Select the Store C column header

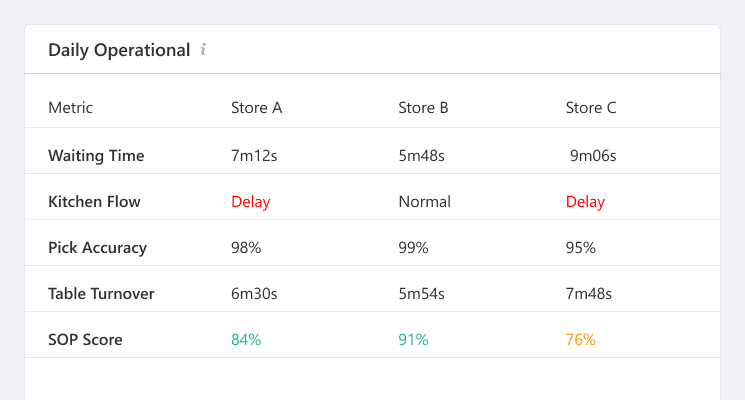point(591,108)
